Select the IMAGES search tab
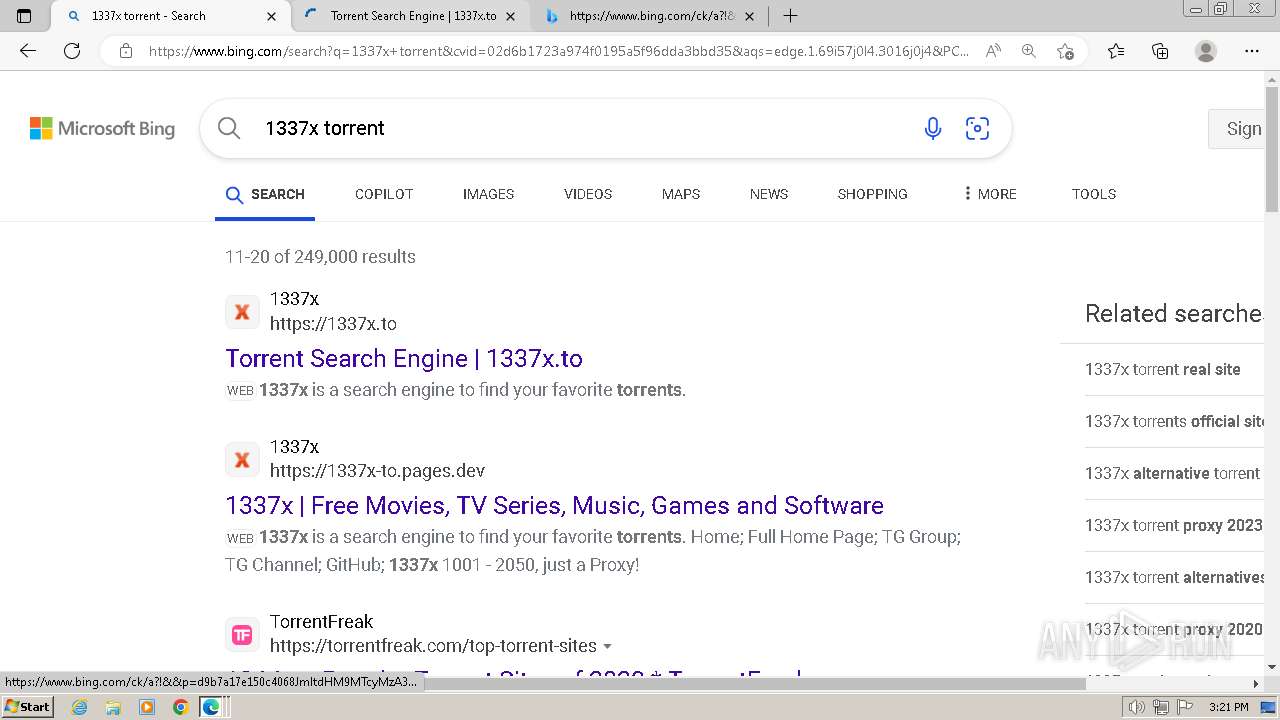Image resolution: width=1280 pixels, height=720 pixels. 488,194
